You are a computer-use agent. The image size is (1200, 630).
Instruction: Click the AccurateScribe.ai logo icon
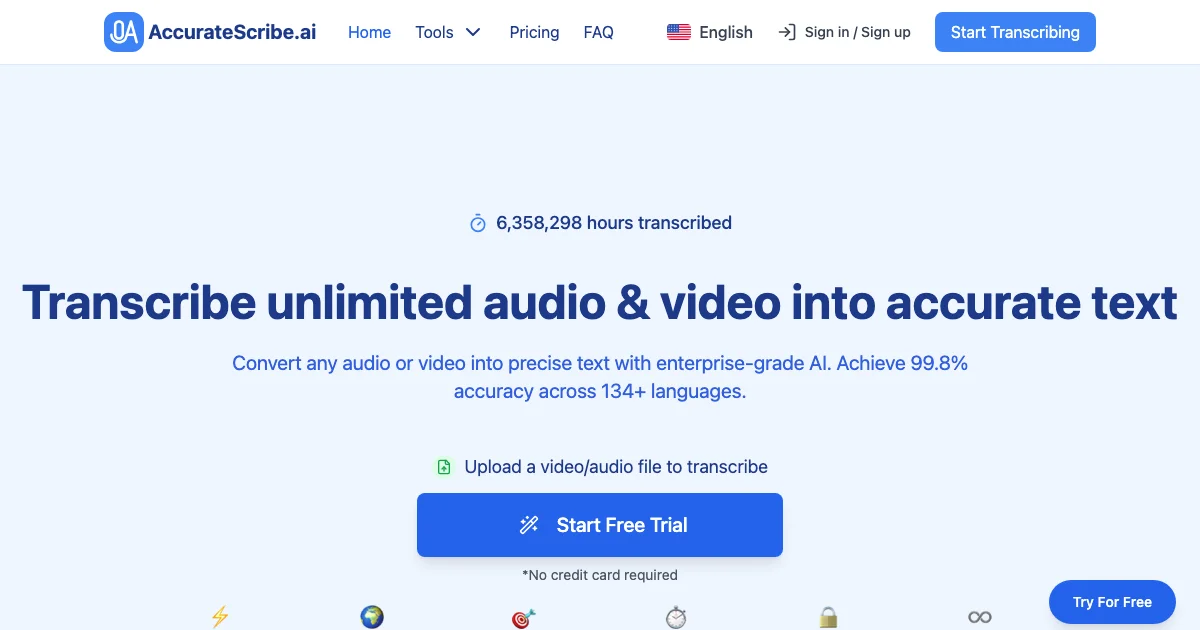point(124,32)
